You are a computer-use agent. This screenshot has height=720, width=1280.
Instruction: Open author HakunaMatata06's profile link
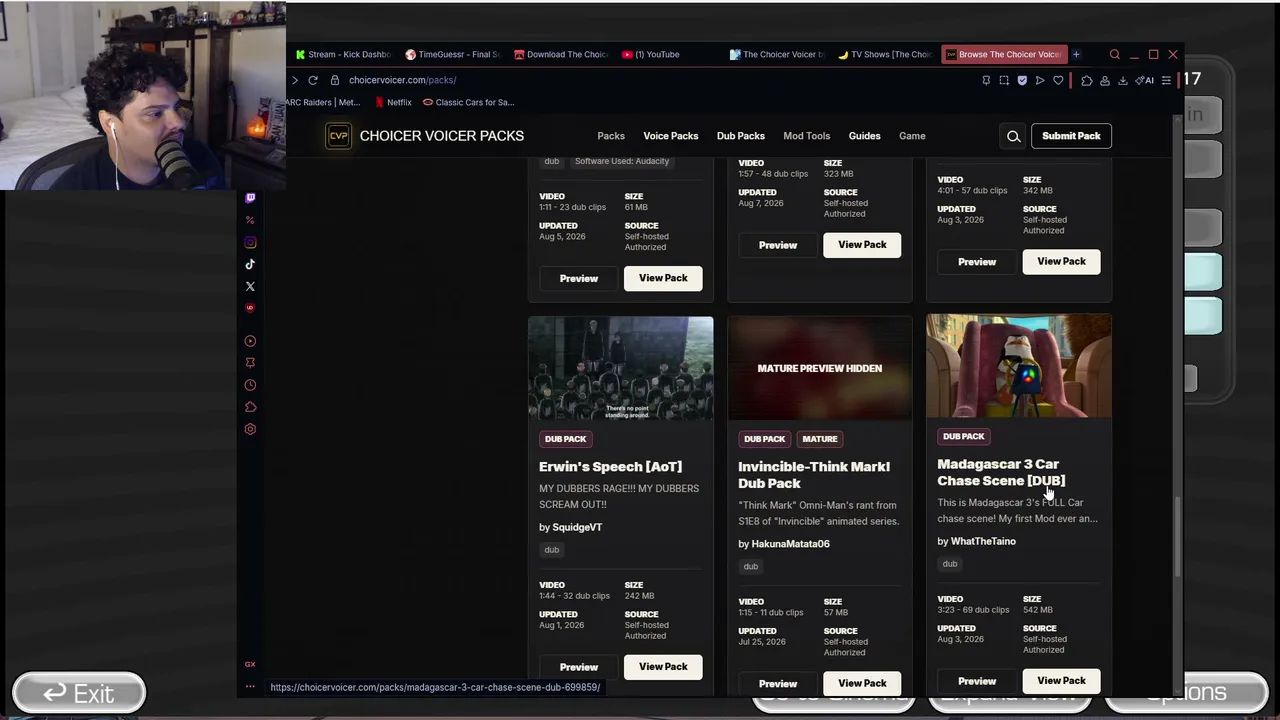790,544
